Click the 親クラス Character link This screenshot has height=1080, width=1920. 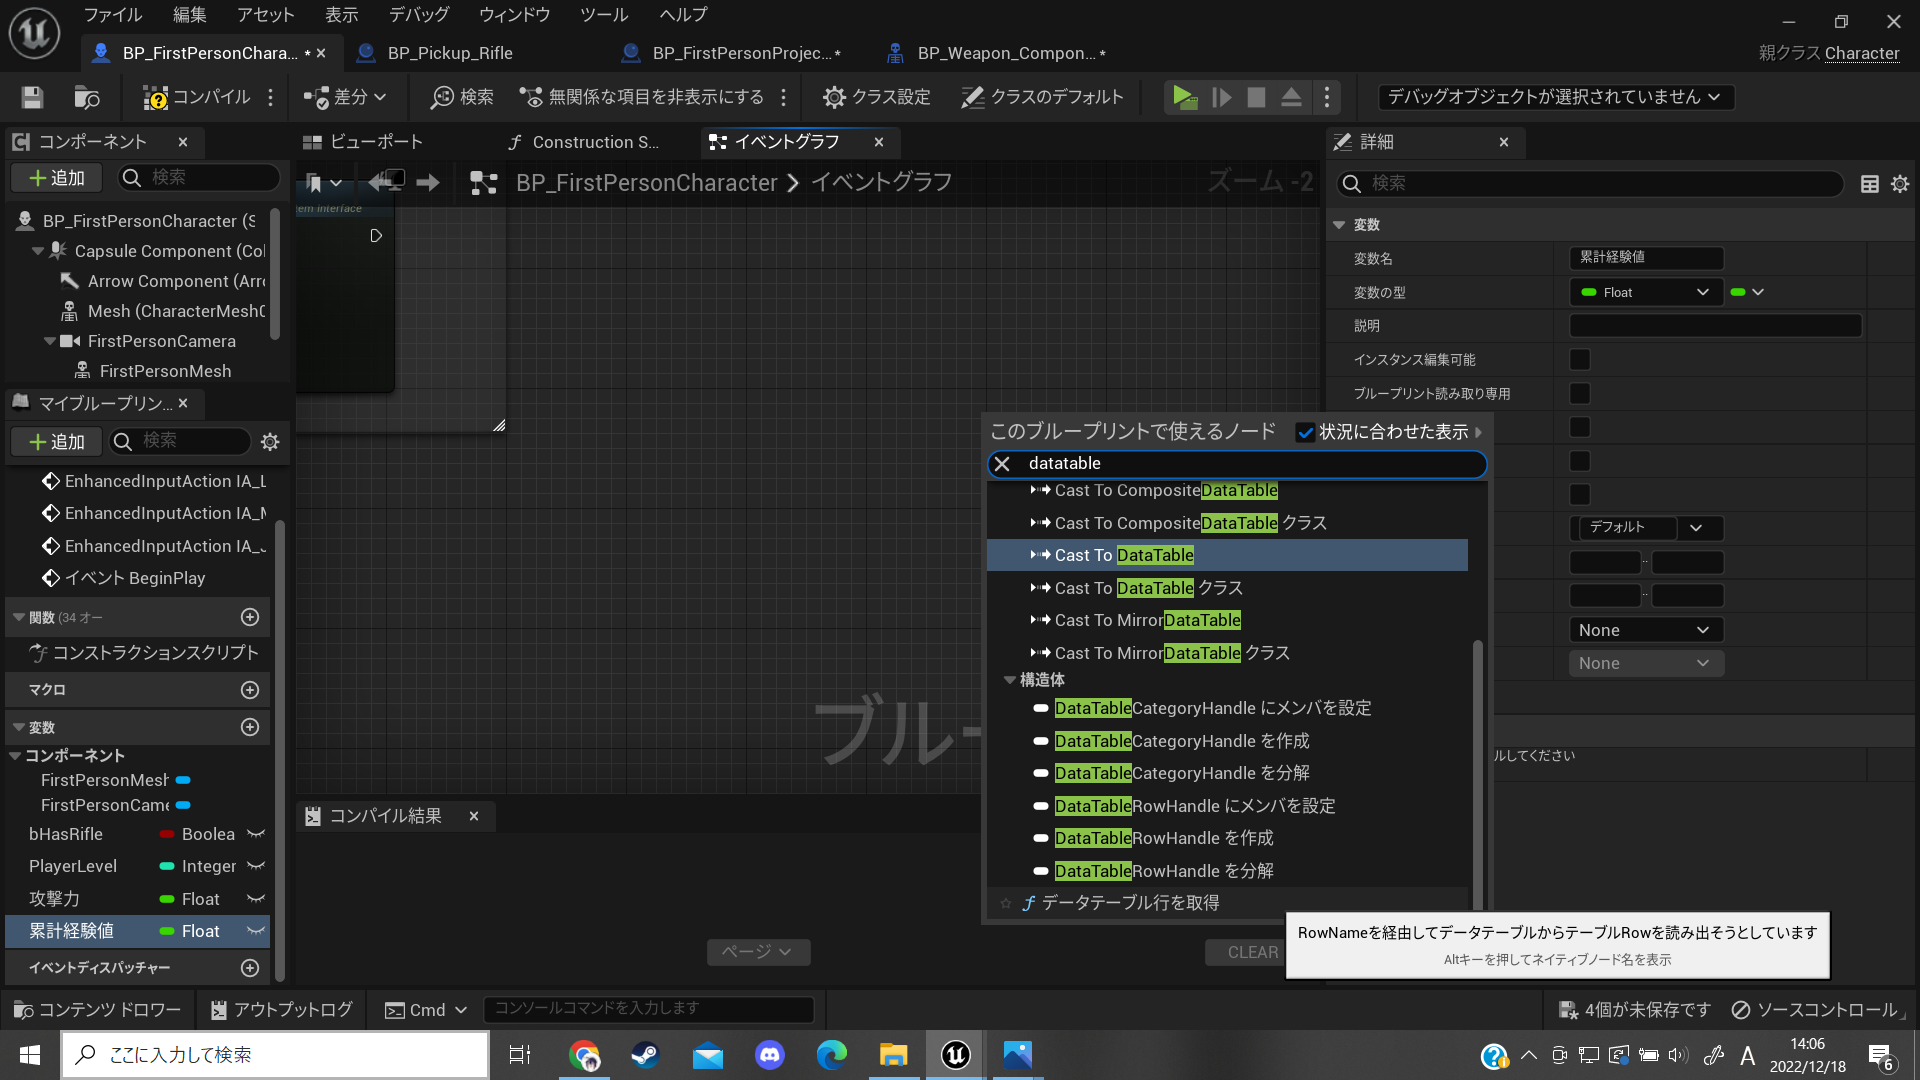[1862, 53]
